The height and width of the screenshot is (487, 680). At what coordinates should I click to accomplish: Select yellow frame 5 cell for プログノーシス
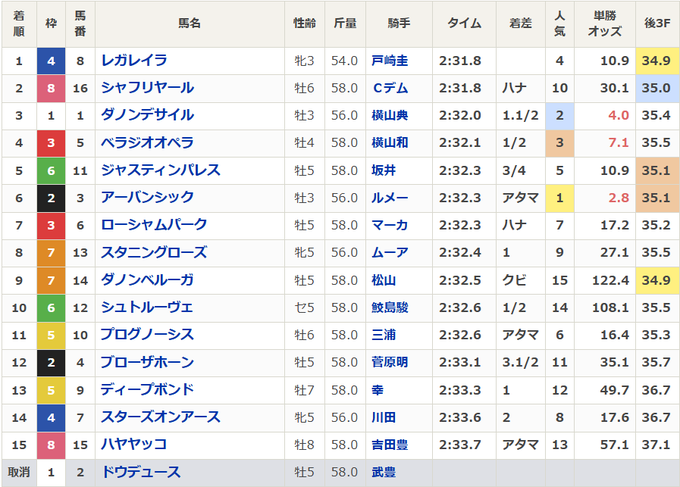point(51,335)
